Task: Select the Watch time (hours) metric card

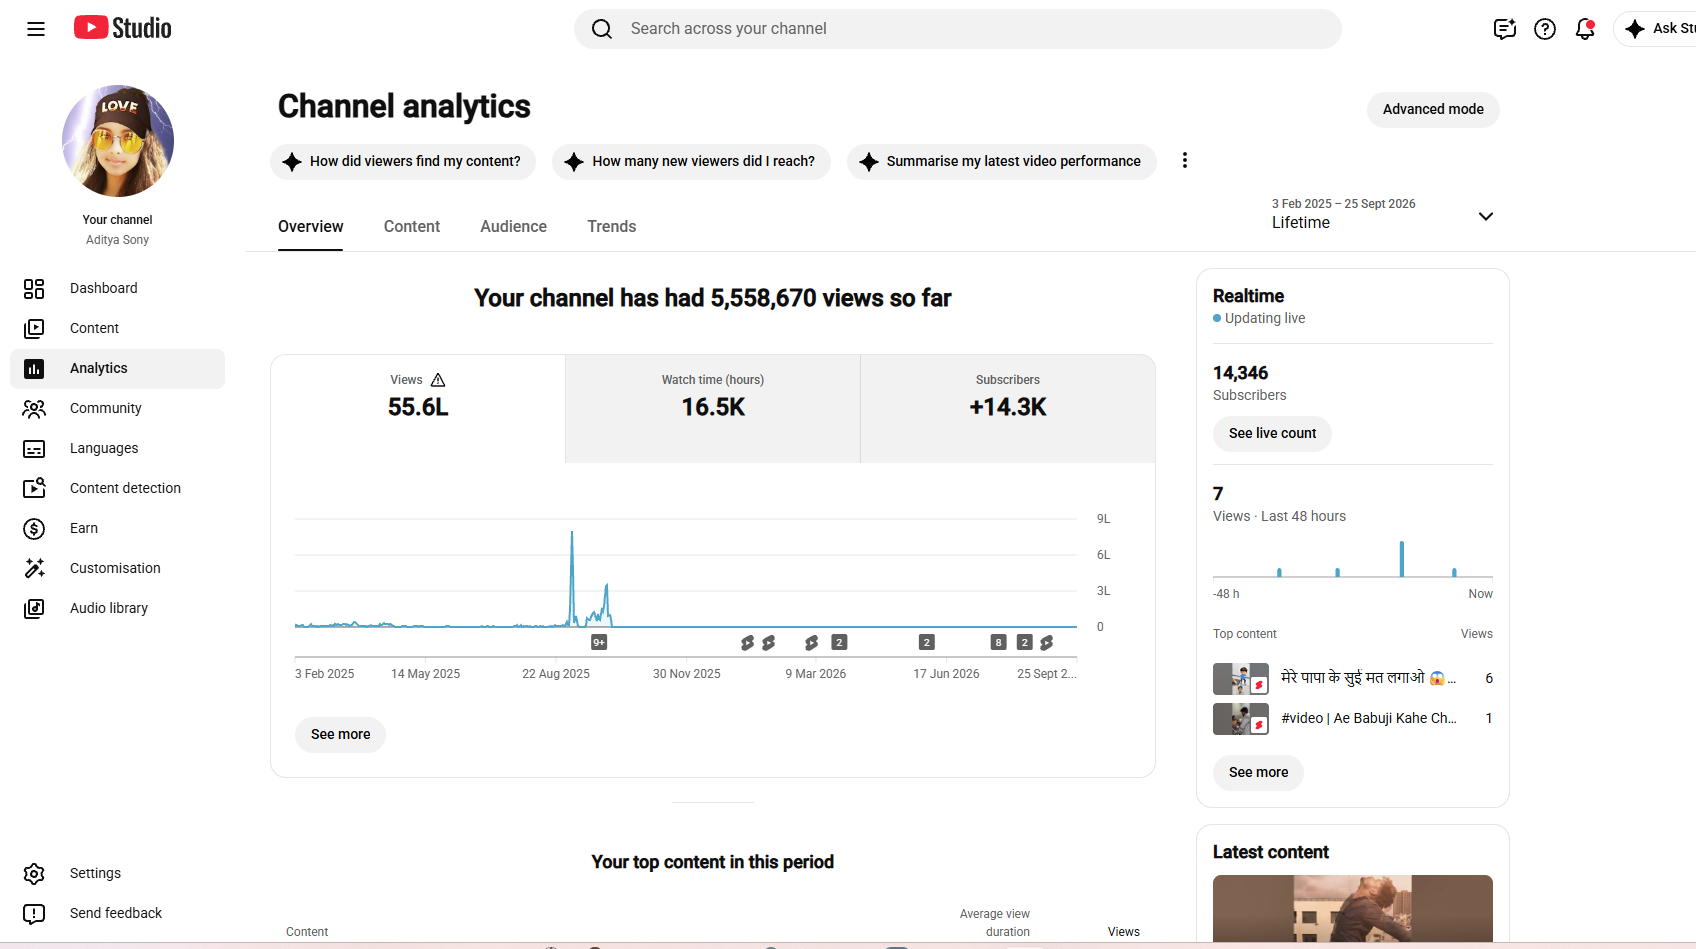Action: (713, 408)
